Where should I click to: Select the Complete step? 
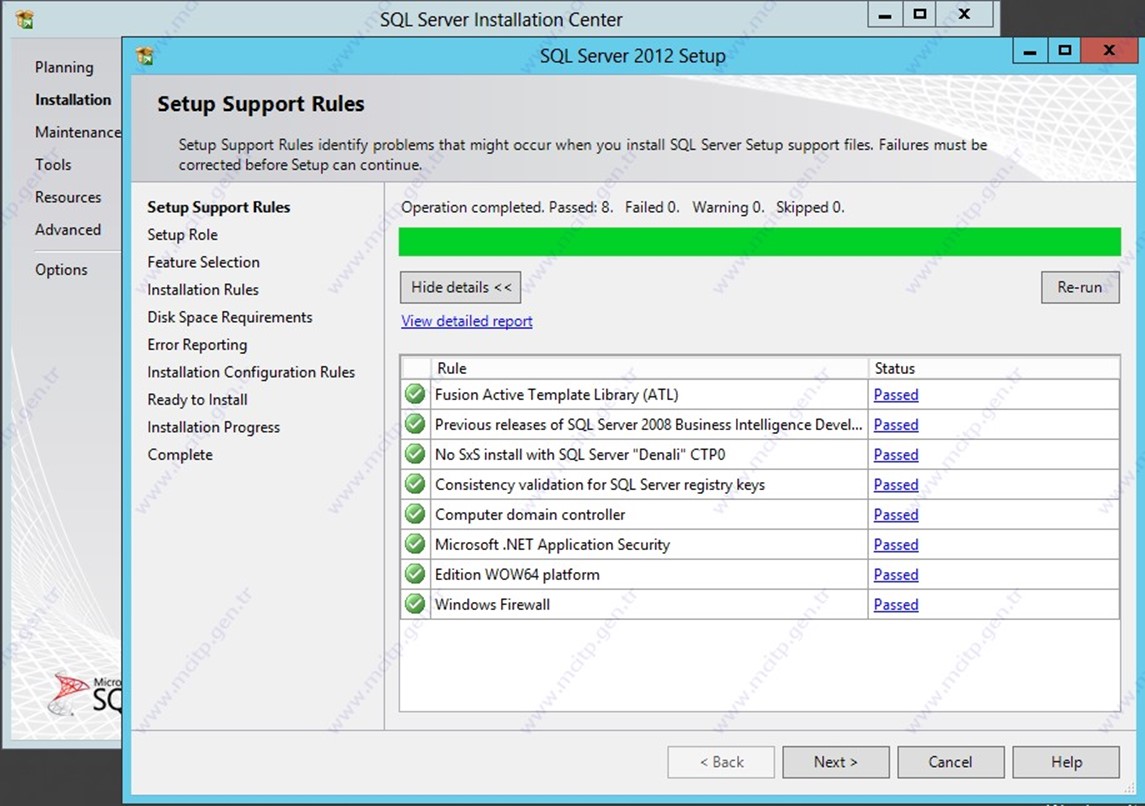click(x=180, y=455)
